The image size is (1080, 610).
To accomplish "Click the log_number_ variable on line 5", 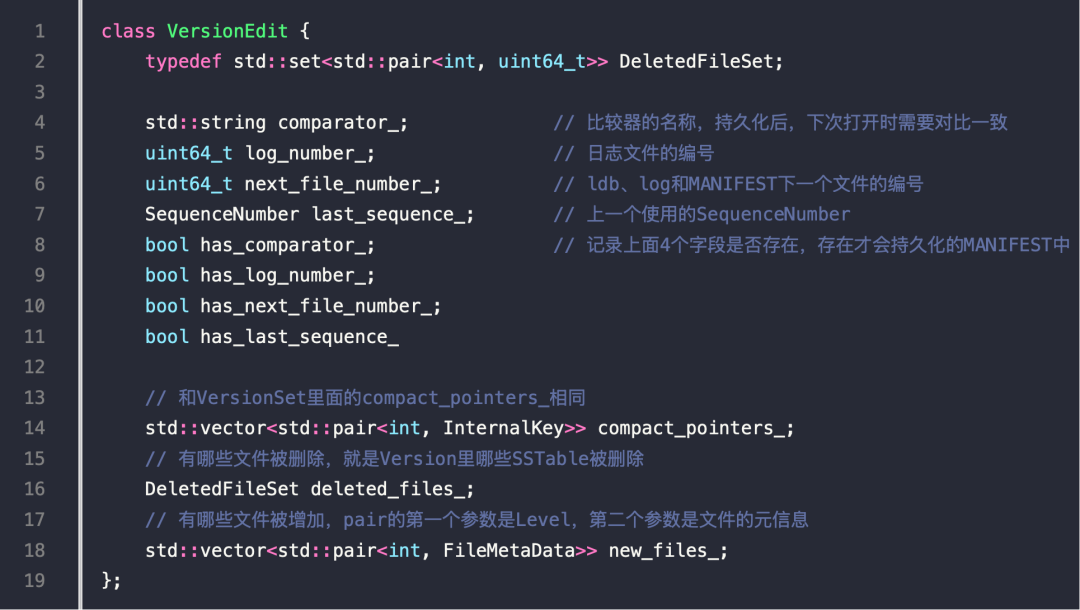I will pos(305,154).
